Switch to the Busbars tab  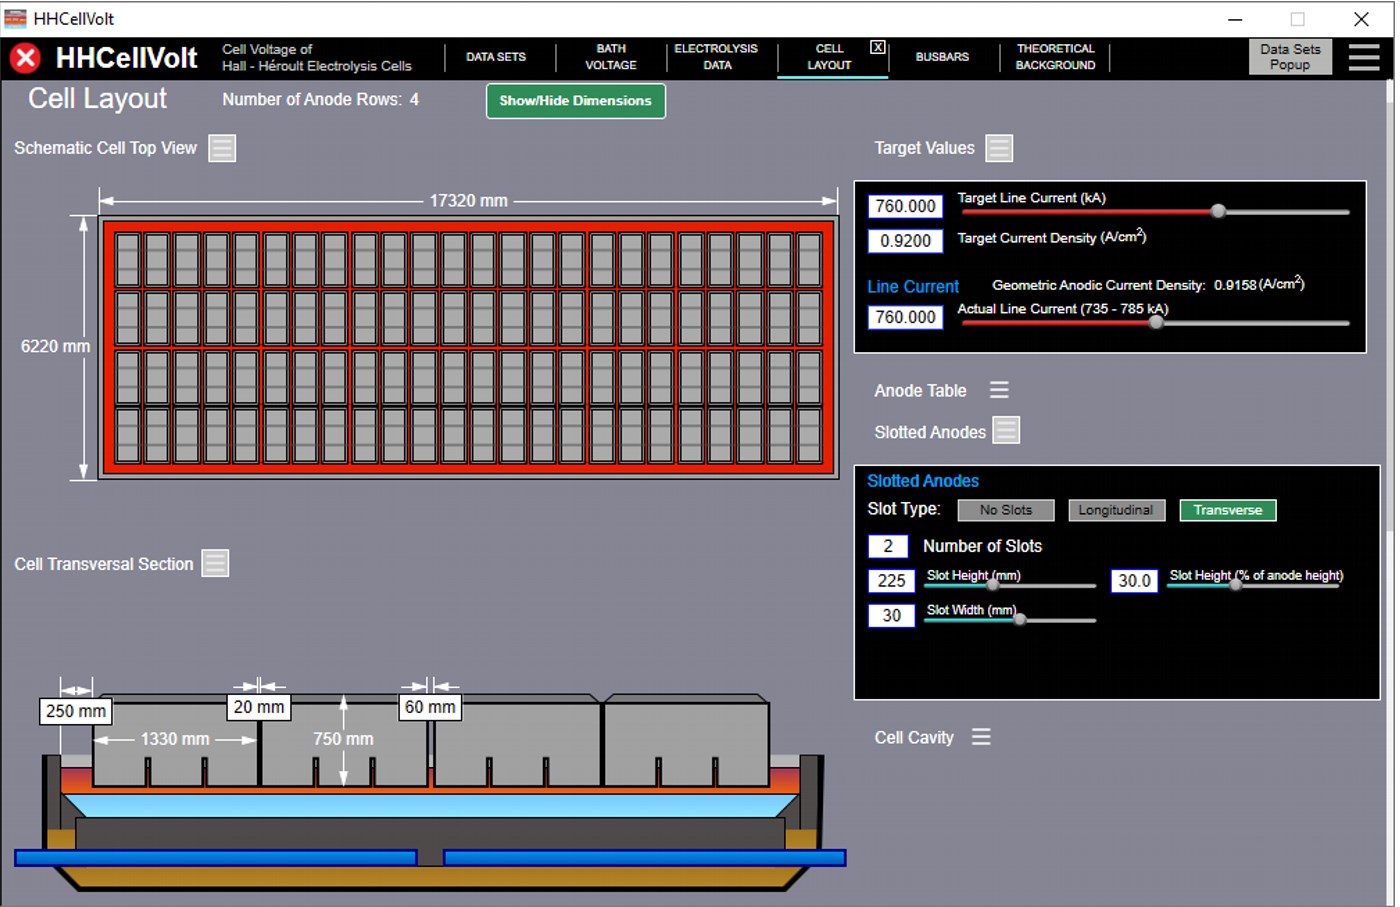pos(942,57)
